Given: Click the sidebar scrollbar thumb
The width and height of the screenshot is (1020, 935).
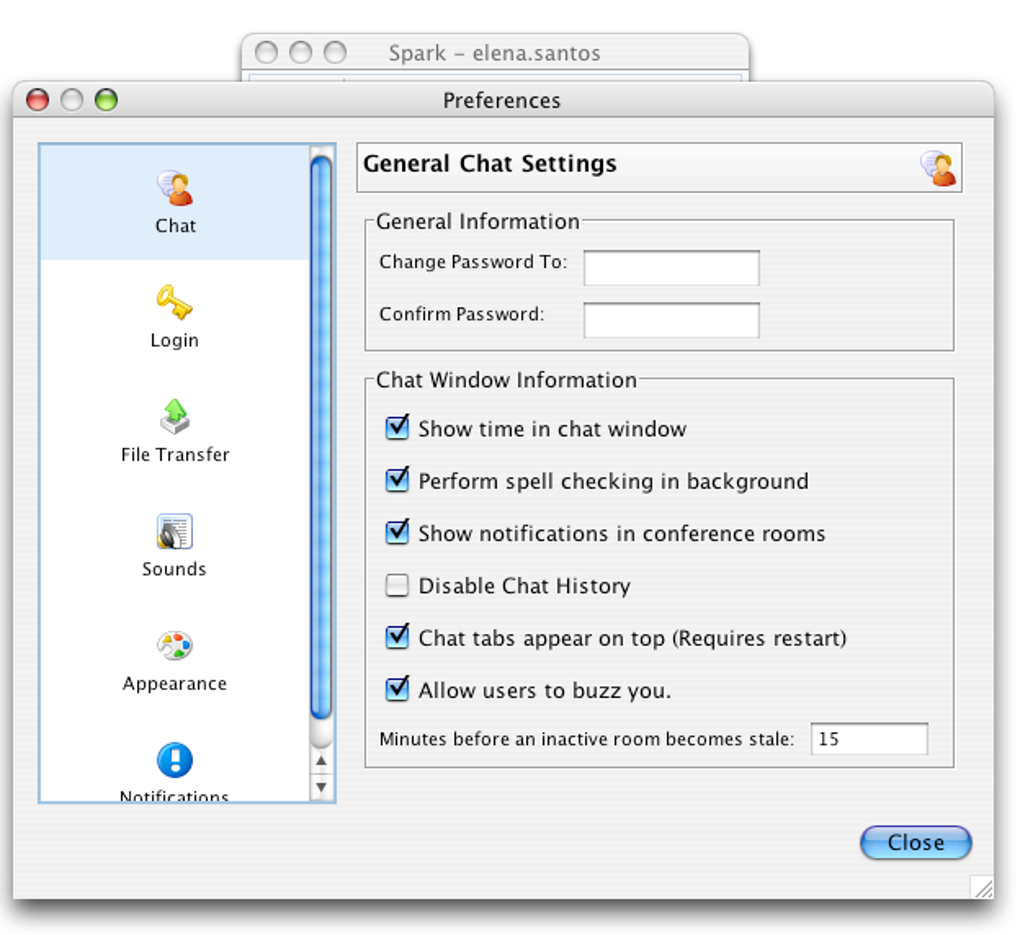Looking at the screenshot, I should coord(321,437).
